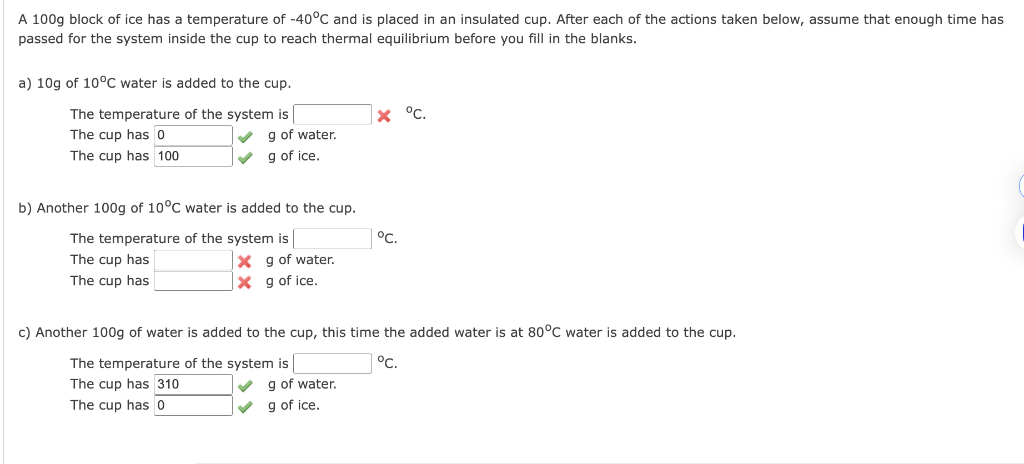Screen dimensions: 1024x464
Task: Click the dark blue button at right edge
Action: pyautogui.click(x=1021, y=233)
